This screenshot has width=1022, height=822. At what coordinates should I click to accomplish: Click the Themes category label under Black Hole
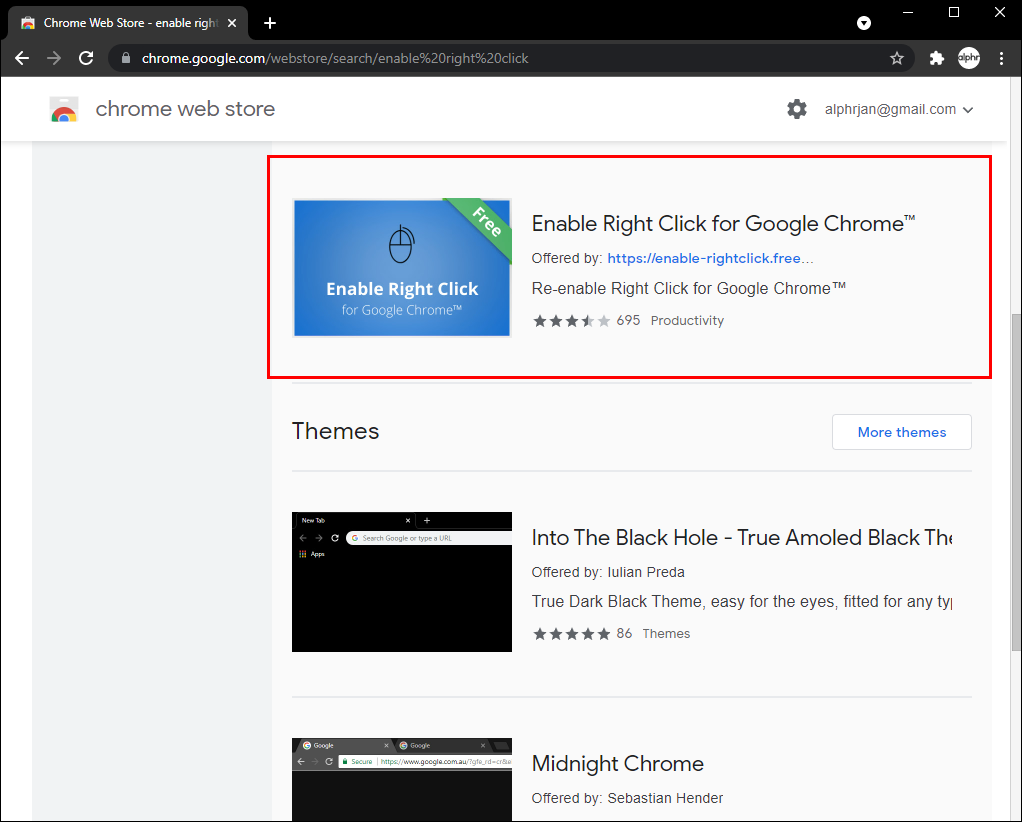point(666,634)
